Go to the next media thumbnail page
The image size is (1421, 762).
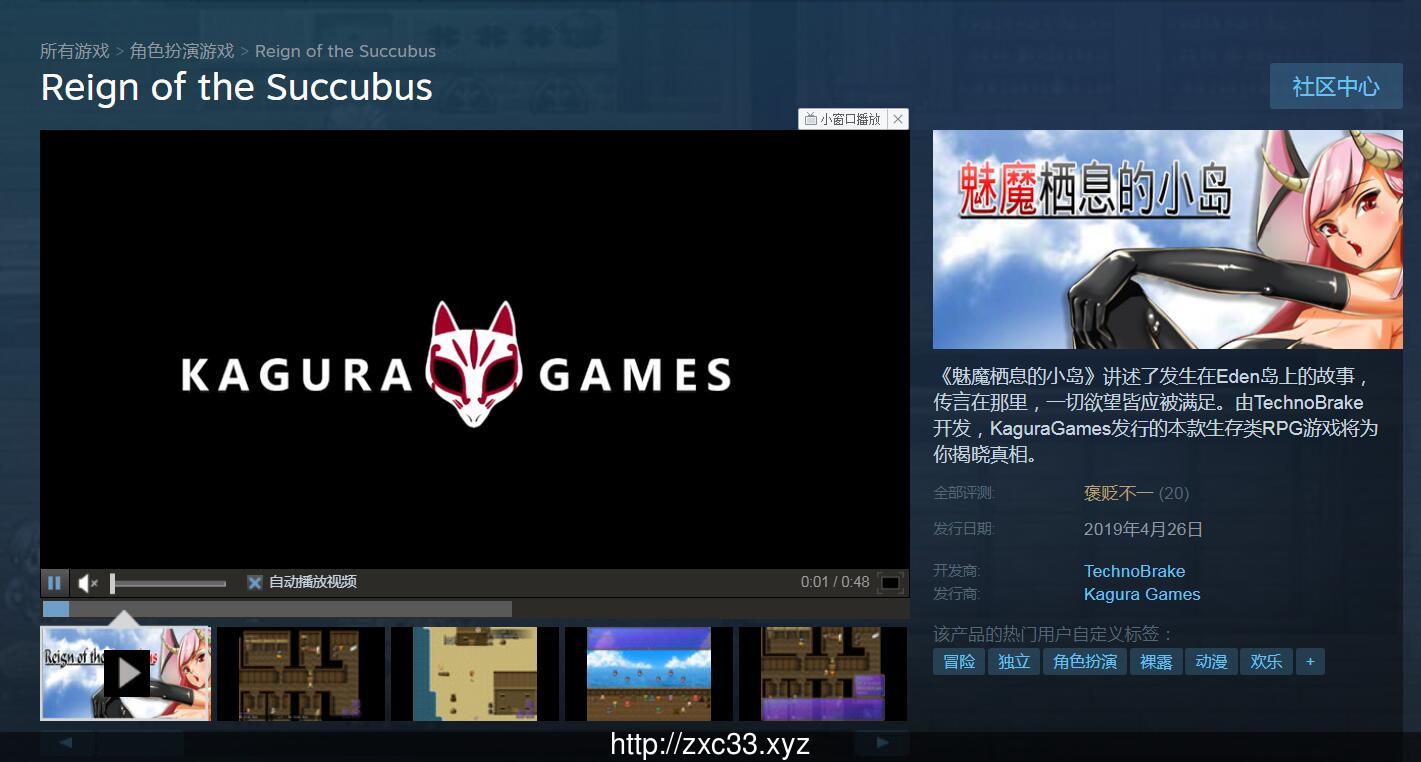[x=881, y=741]
